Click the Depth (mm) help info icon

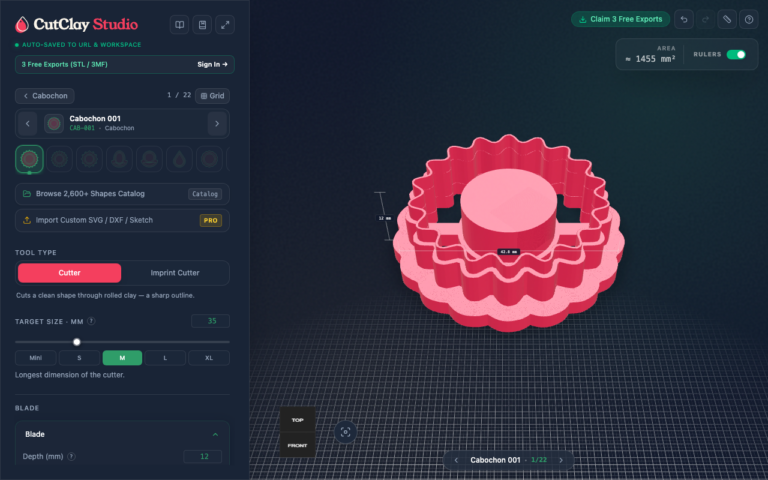click(x=72, y=456)
